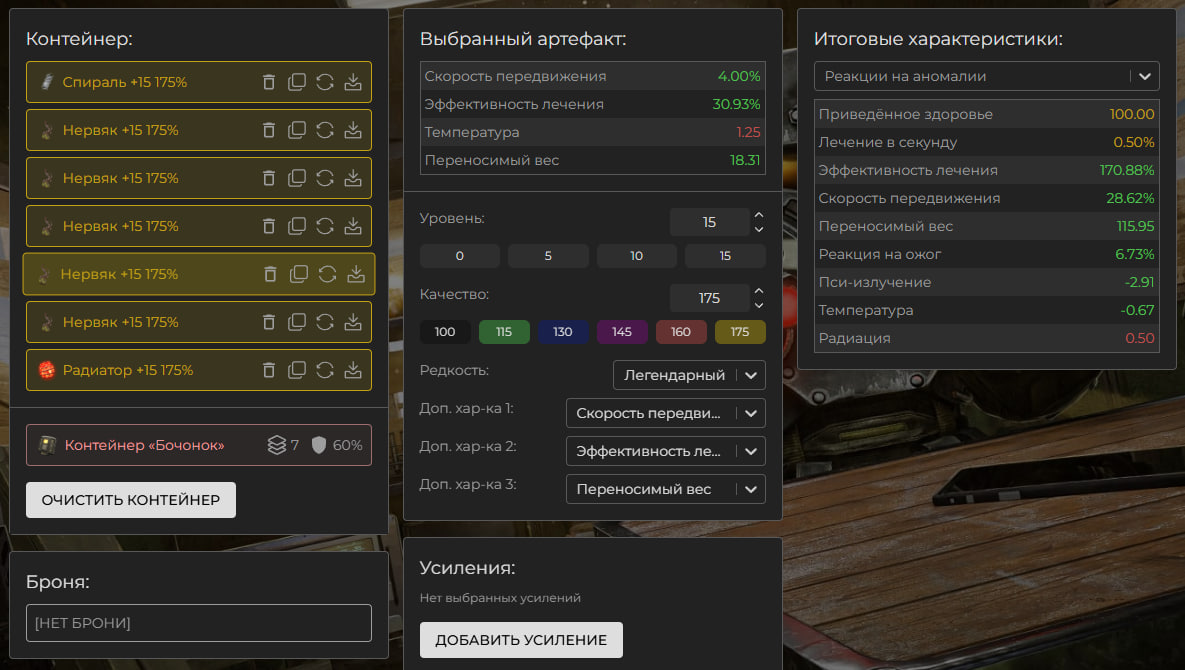Click the Реакция на ожог 6.73% row
The width and height of the screenshot is (1185, 670).
(986, 254)
